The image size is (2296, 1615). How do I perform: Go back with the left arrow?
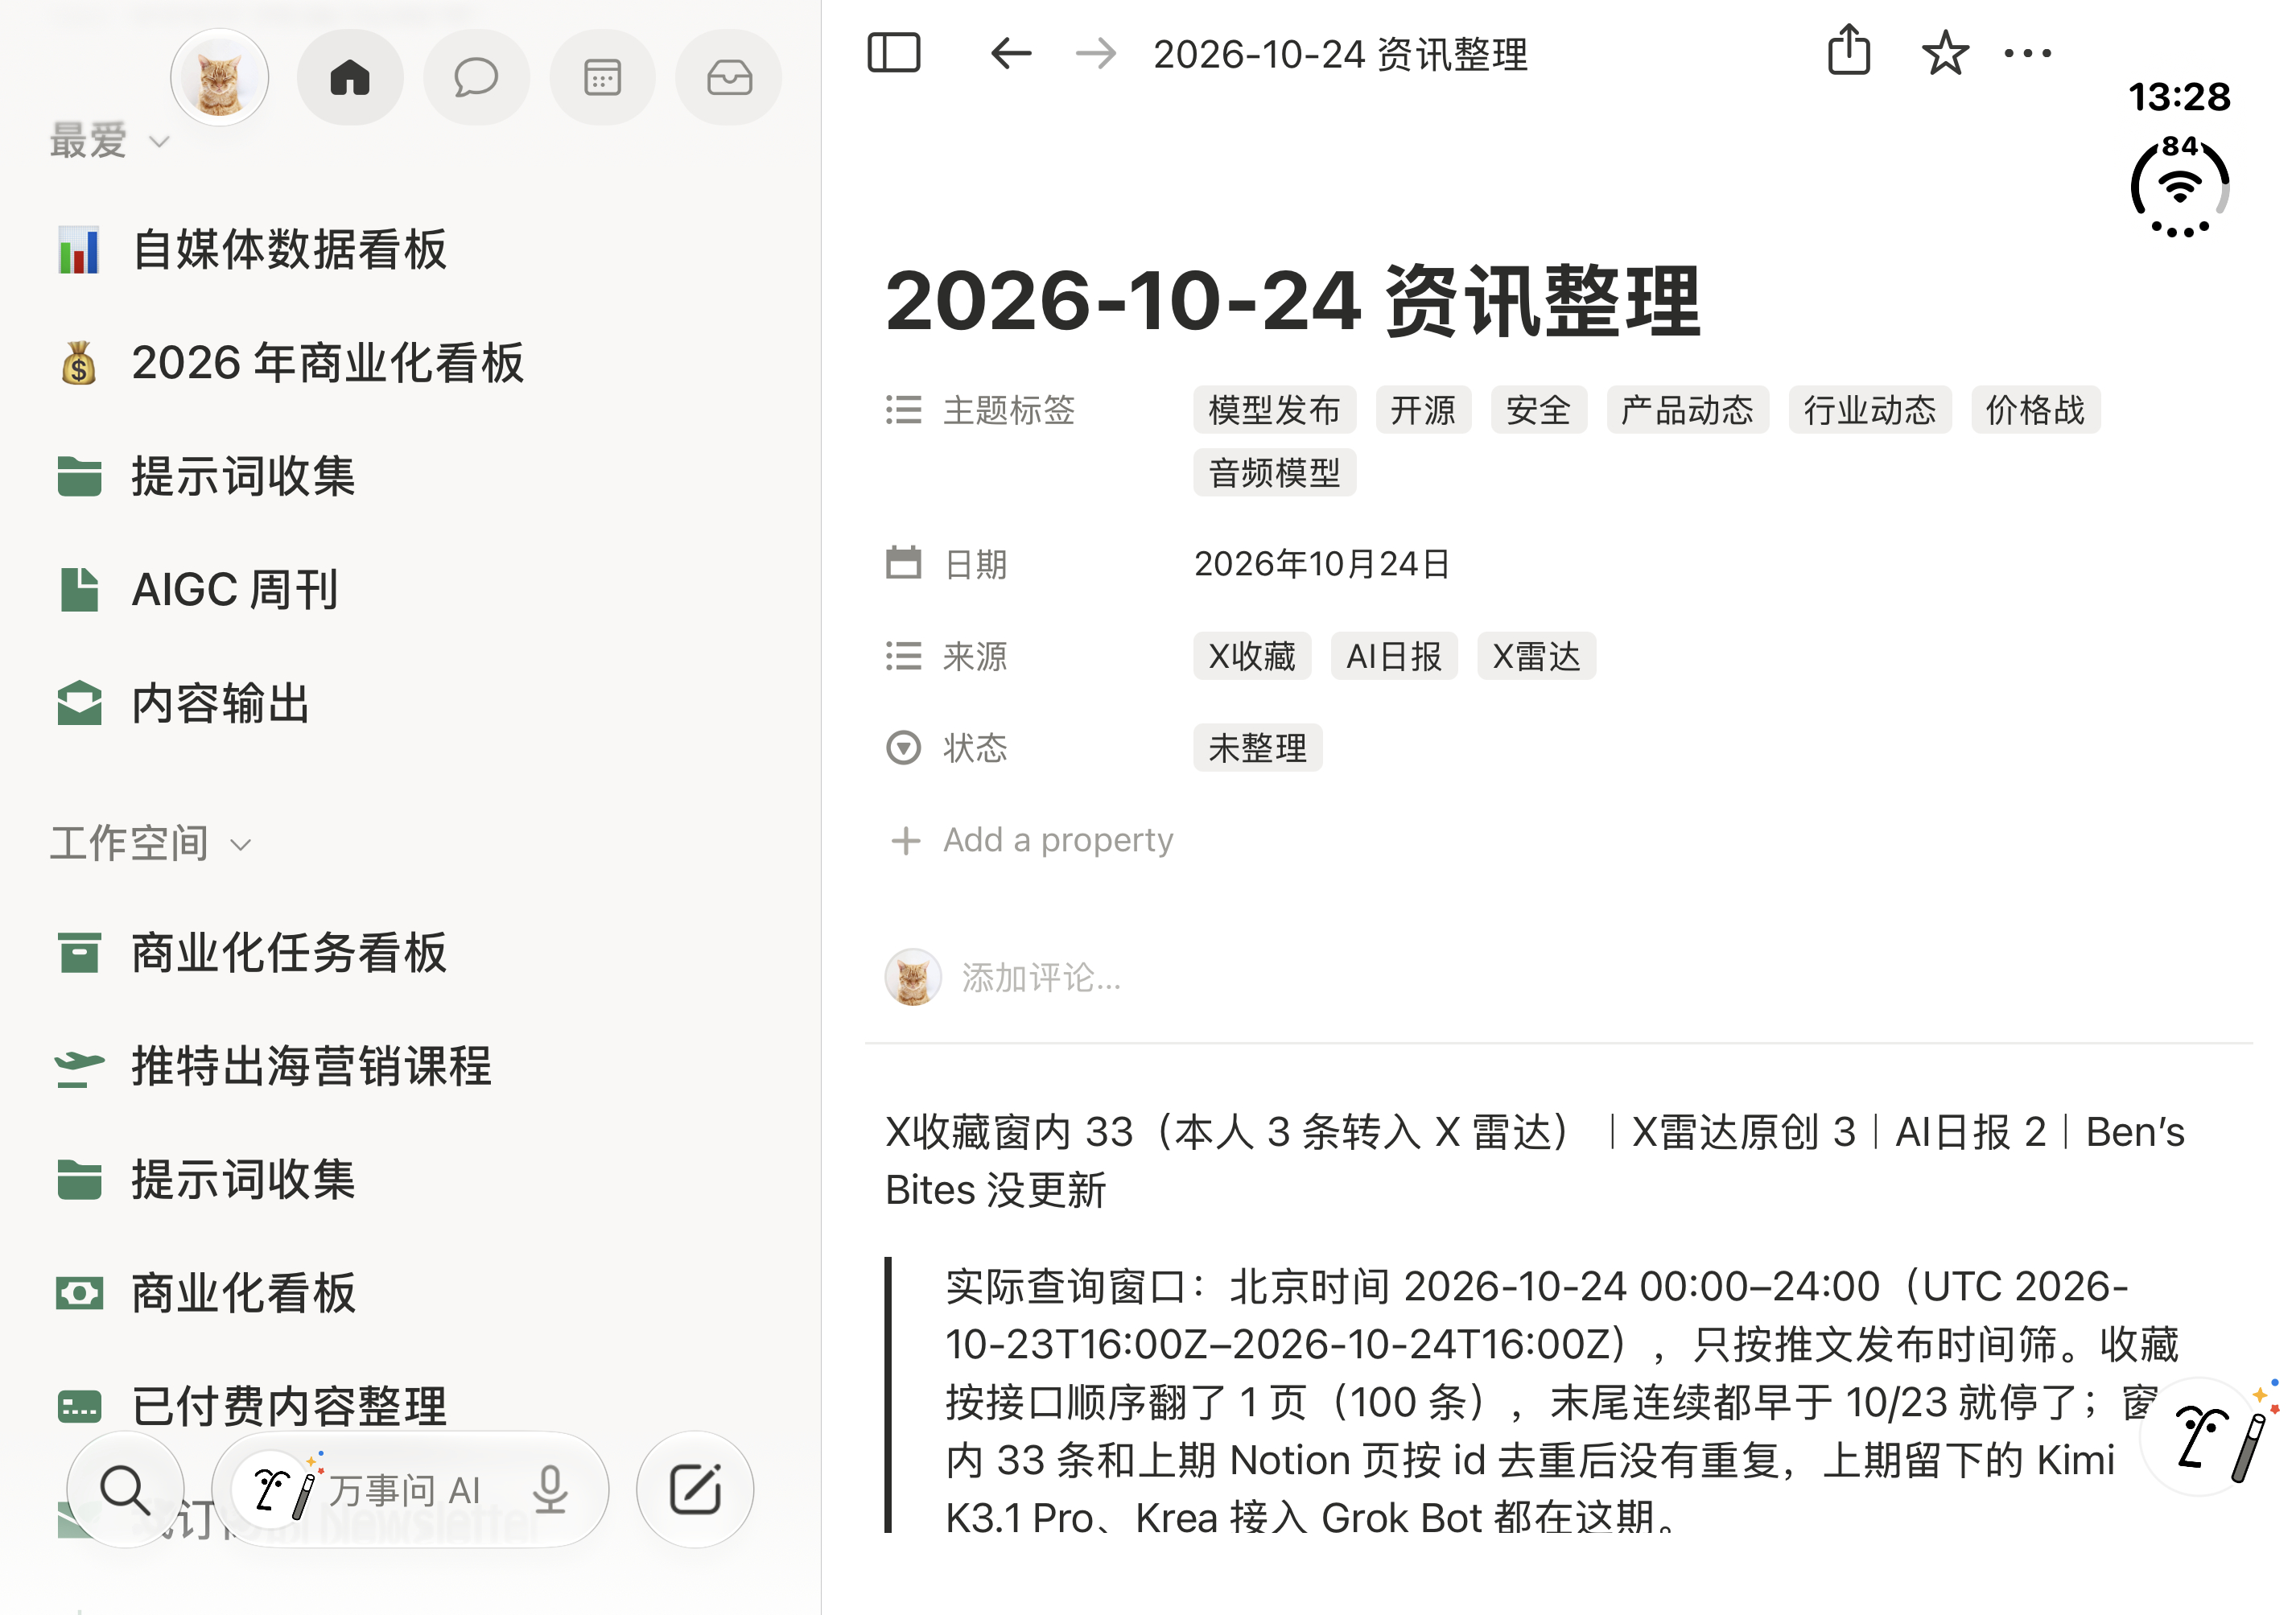pos(1011,53)
